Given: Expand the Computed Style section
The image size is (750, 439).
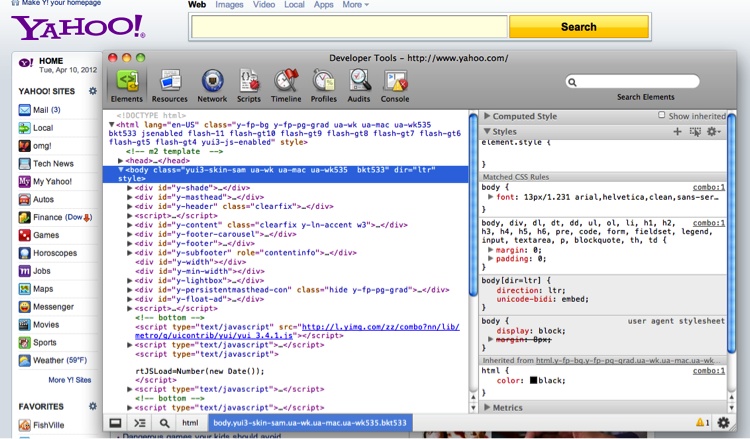Looking at the screenshot, I should pyautogui.click(x=487, y=116).
